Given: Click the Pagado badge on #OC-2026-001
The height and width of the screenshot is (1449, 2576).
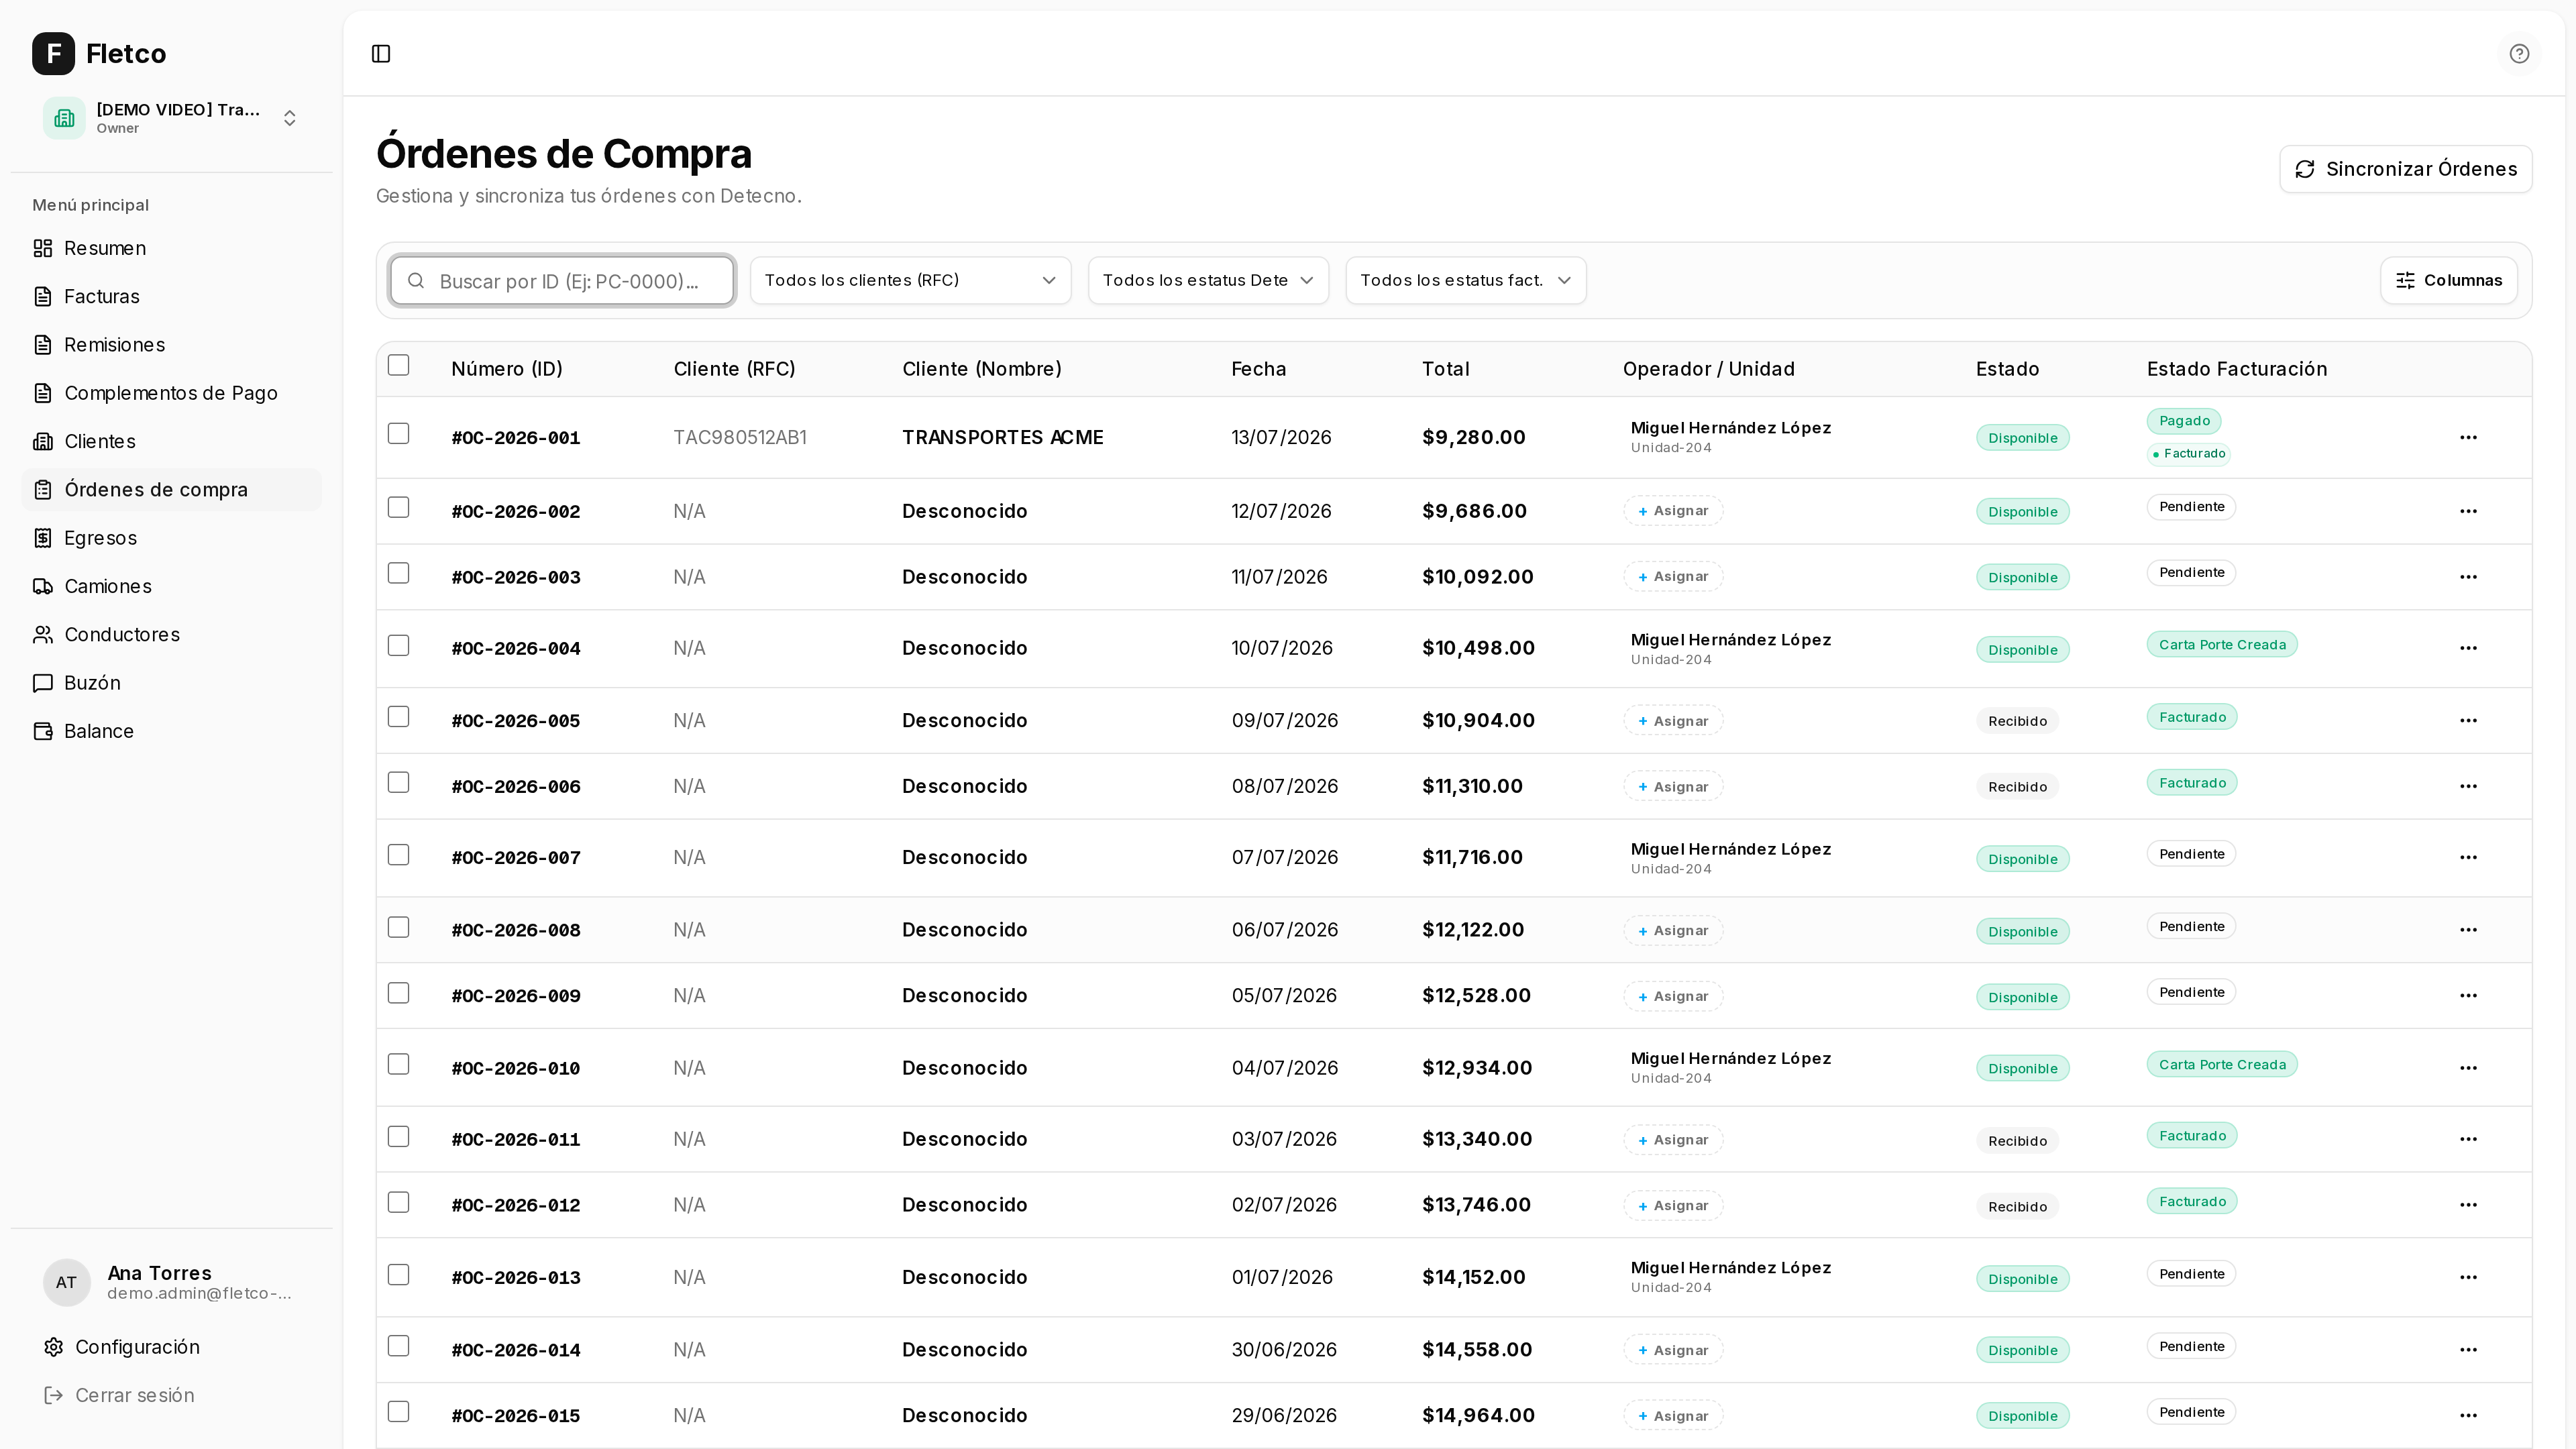Looking at the screenshot, I should [2184, 421].
